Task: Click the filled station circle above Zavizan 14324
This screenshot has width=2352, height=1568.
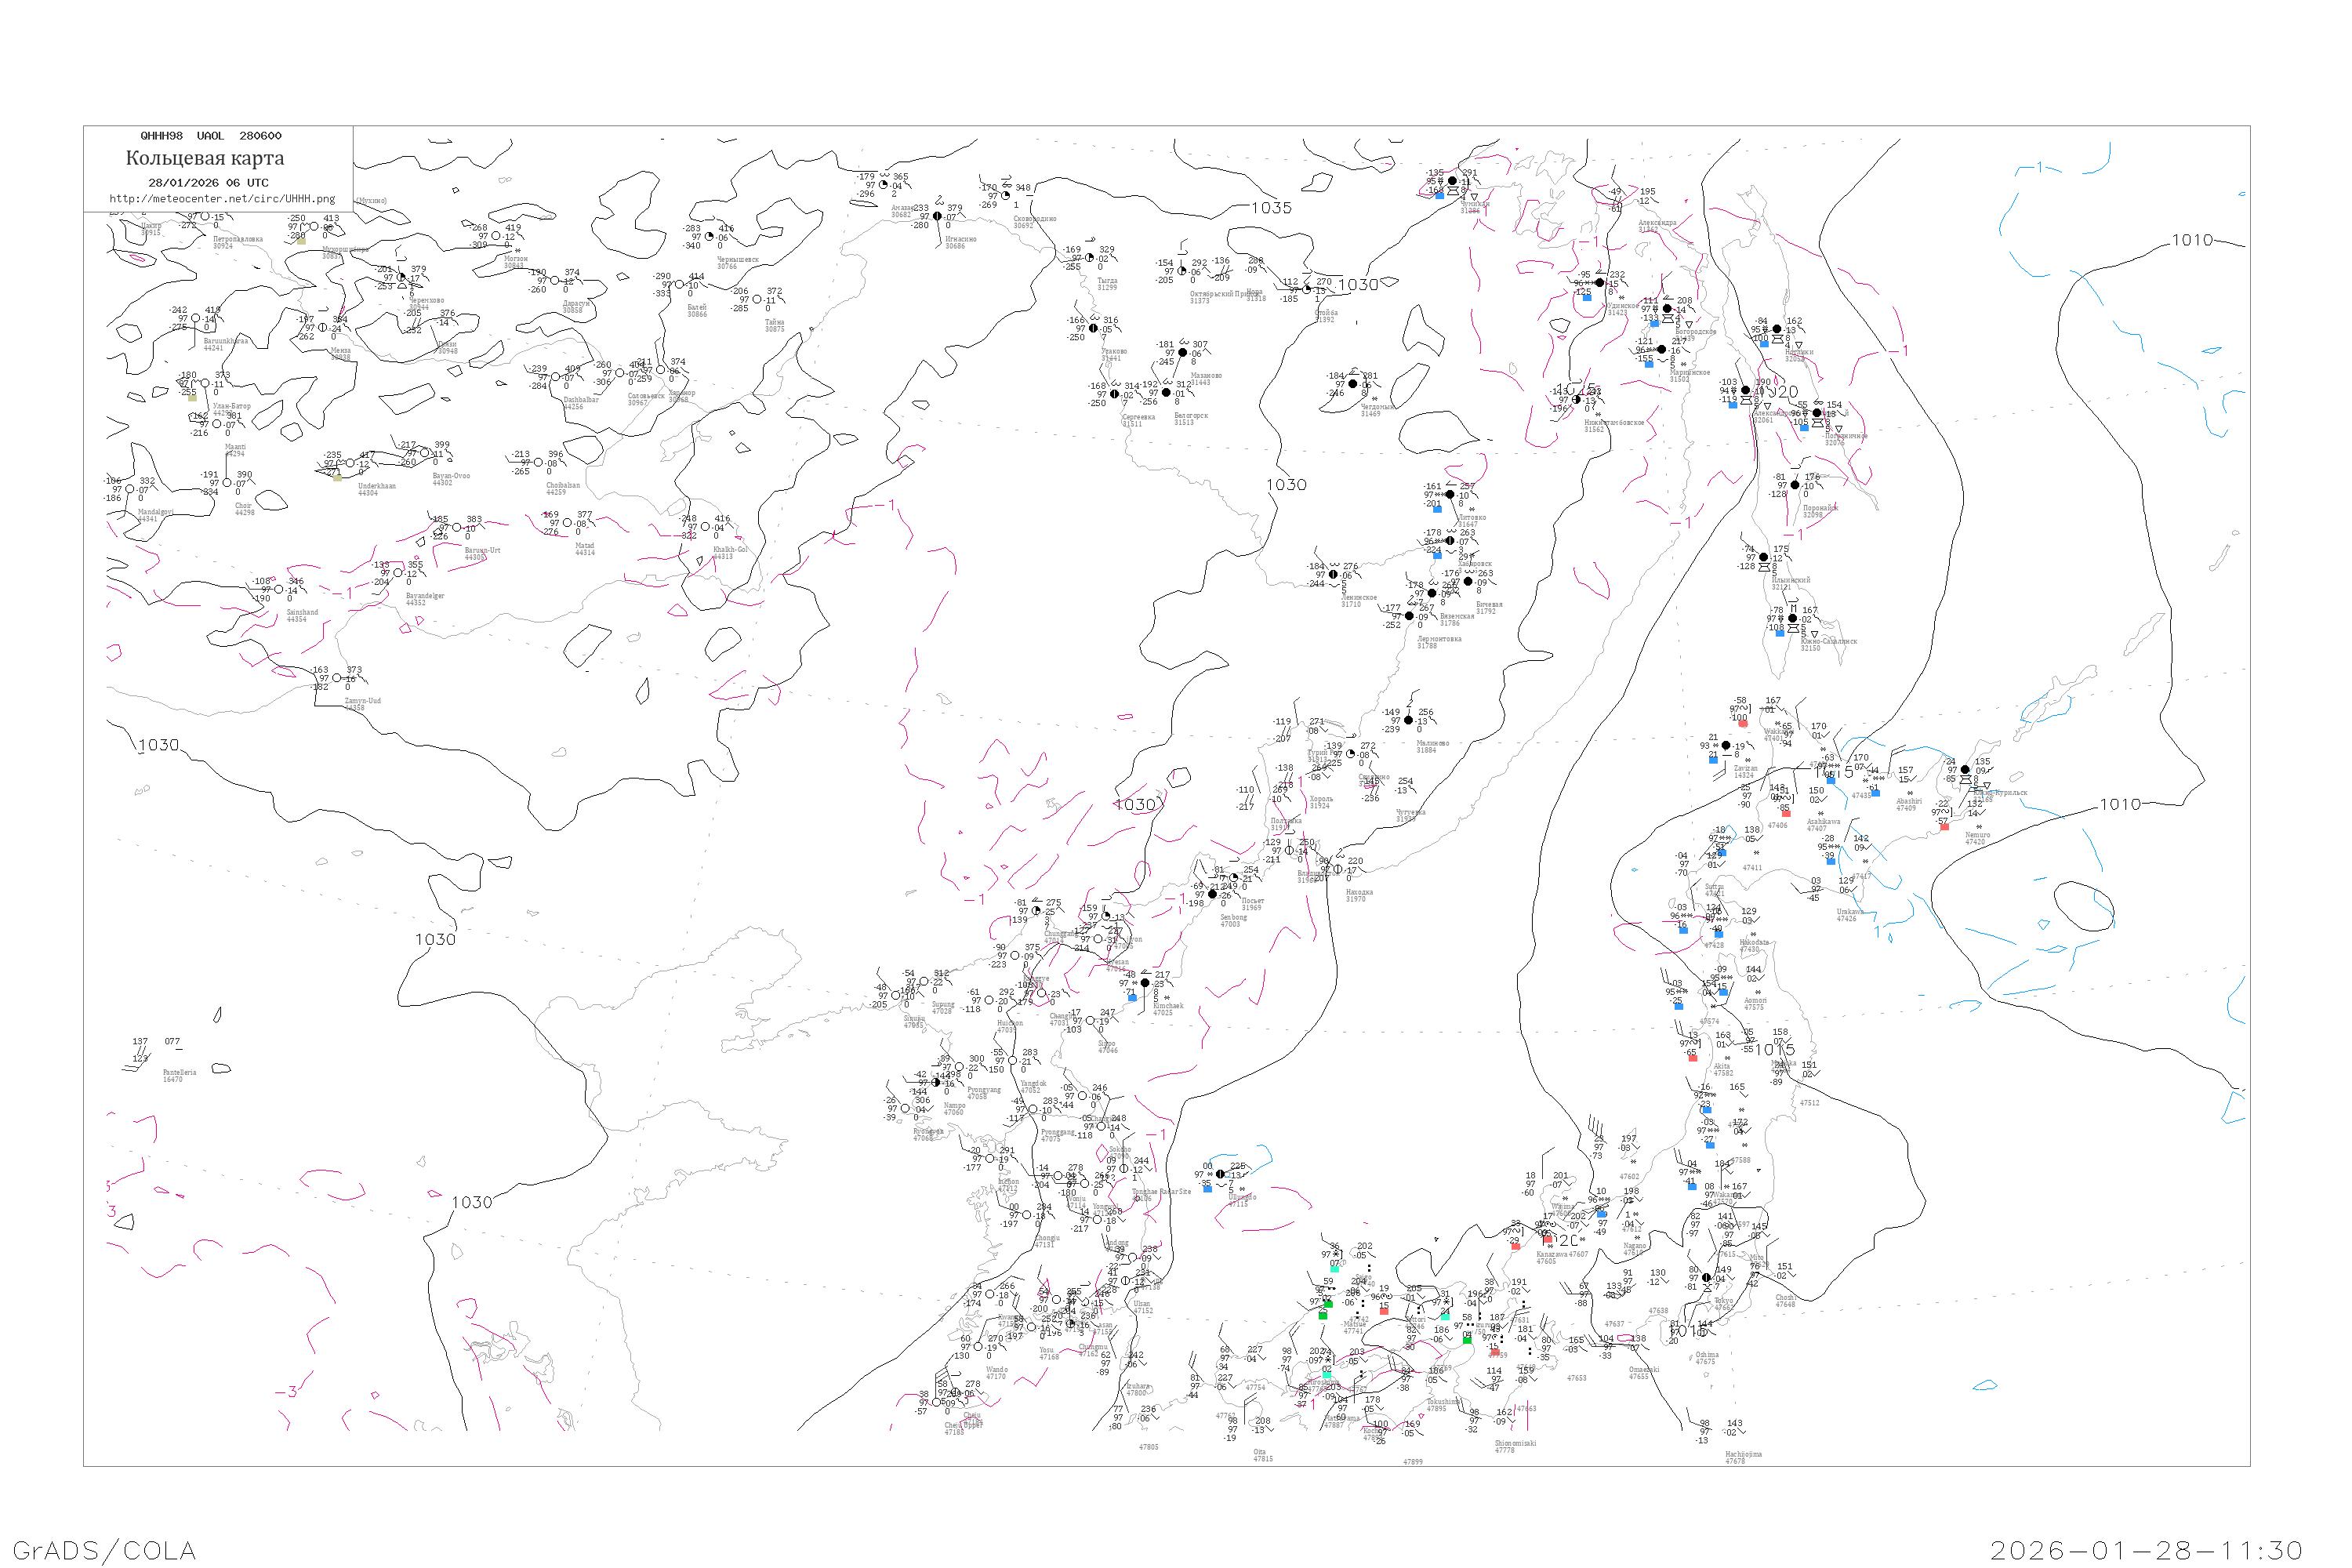Action: tap(1726, 746)
